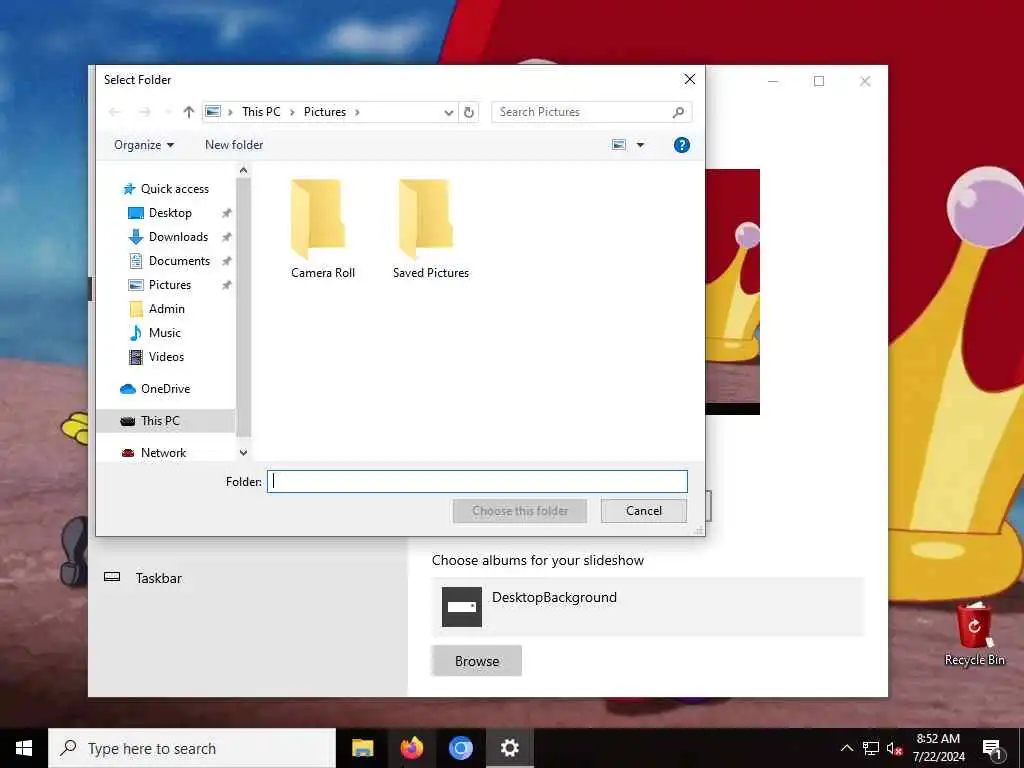The height and width of the screenshot is (768, 1024).
Task: Open recent locations dropdown arrow
Action: click(x=168, y=112)
